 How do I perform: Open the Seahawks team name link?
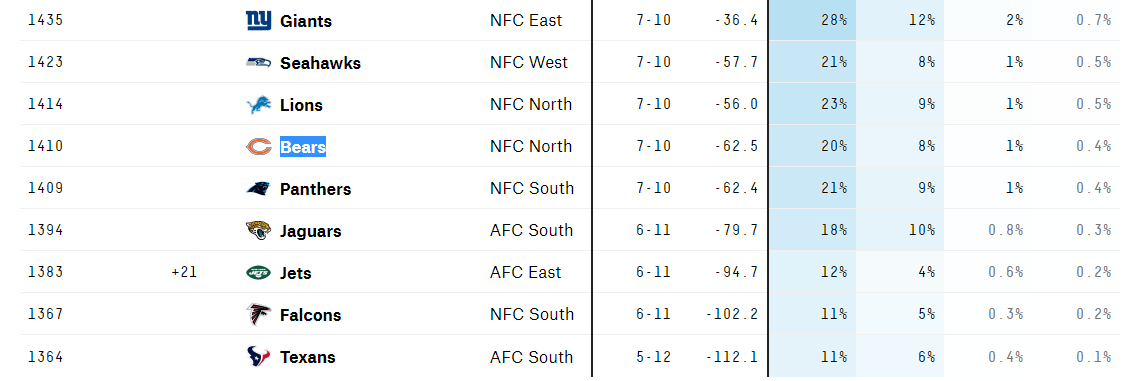coord(320,63)
